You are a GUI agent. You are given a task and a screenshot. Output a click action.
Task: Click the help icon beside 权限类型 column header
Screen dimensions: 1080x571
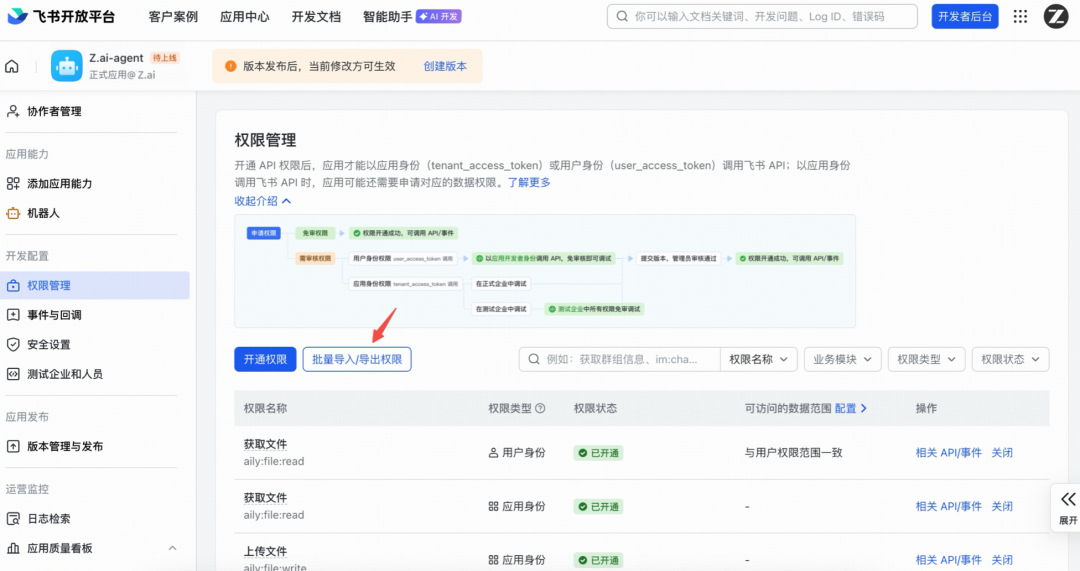point(541,409)
